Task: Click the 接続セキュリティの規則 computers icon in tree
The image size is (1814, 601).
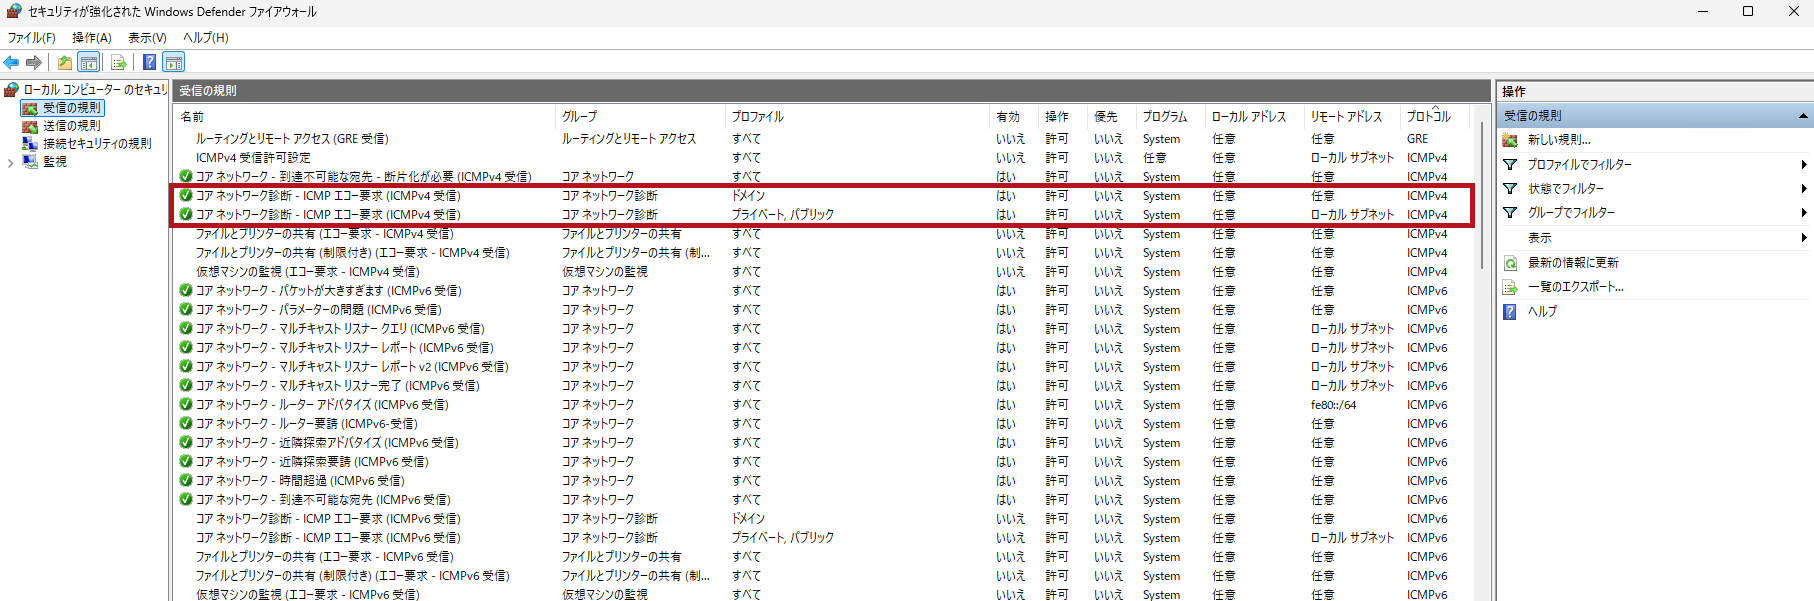Action: (30, 144)
